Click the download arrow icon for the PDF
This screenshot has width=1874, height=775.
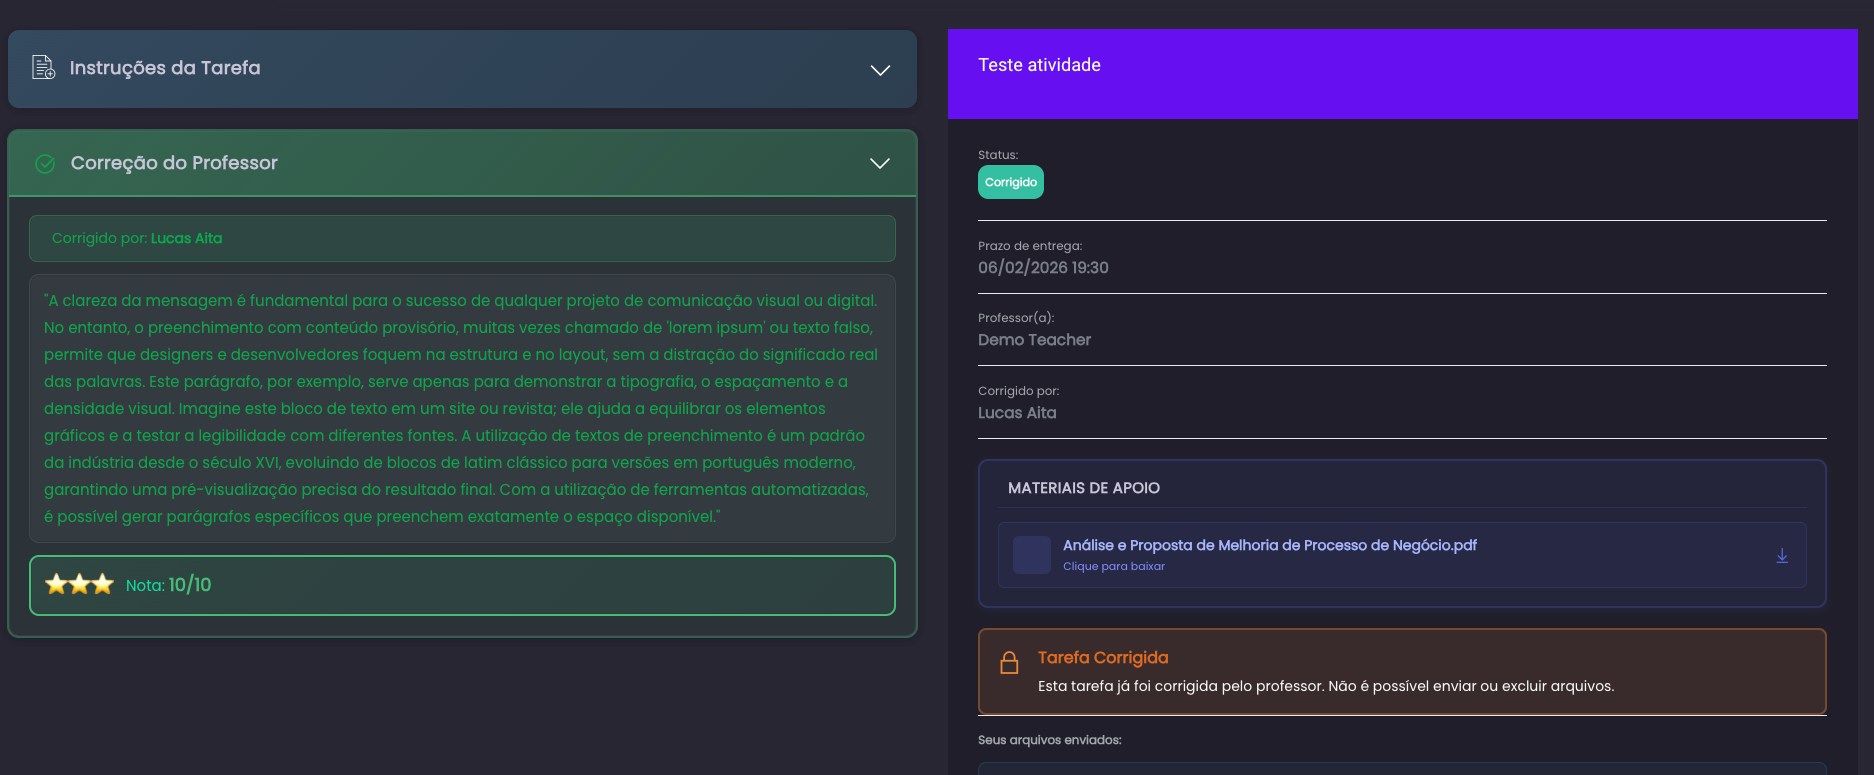click(x=1781, y=556)
